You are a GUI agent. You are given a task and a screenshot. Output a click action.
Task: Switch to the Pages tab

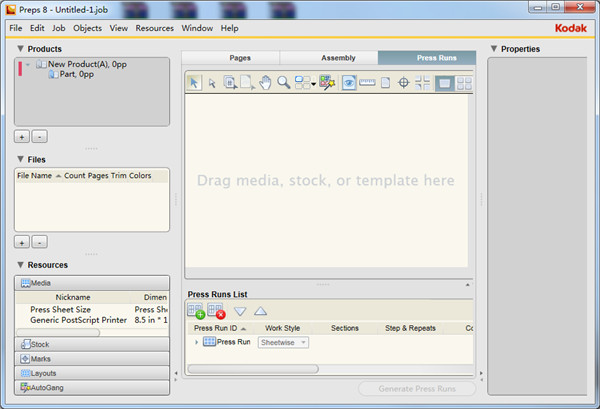(x=231, y=58)
